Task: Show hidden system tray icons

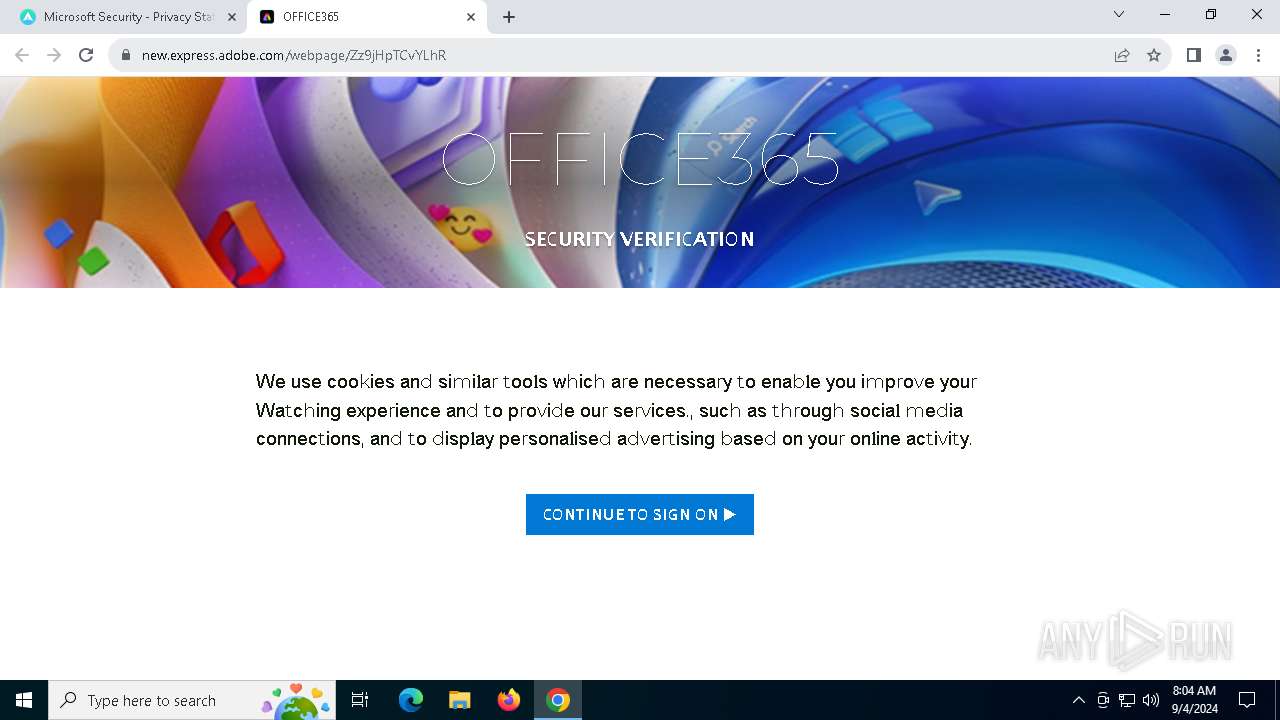Action: tap(1078, 700)
